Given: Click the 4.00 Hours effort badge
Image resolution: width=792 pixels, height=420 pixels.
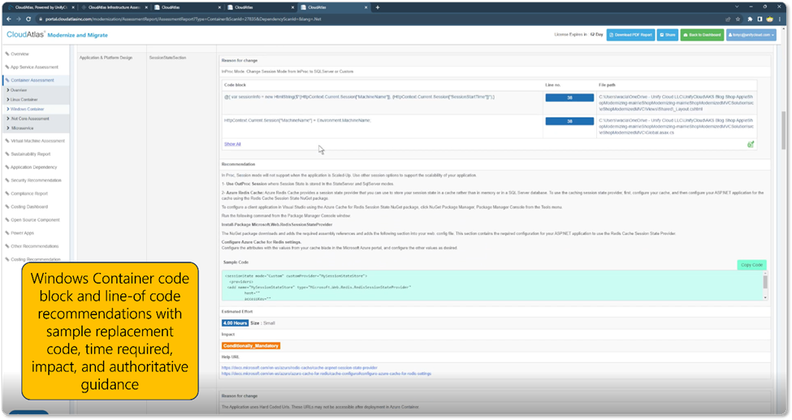Looking at the screenshot, I should (x=235, y=323).
